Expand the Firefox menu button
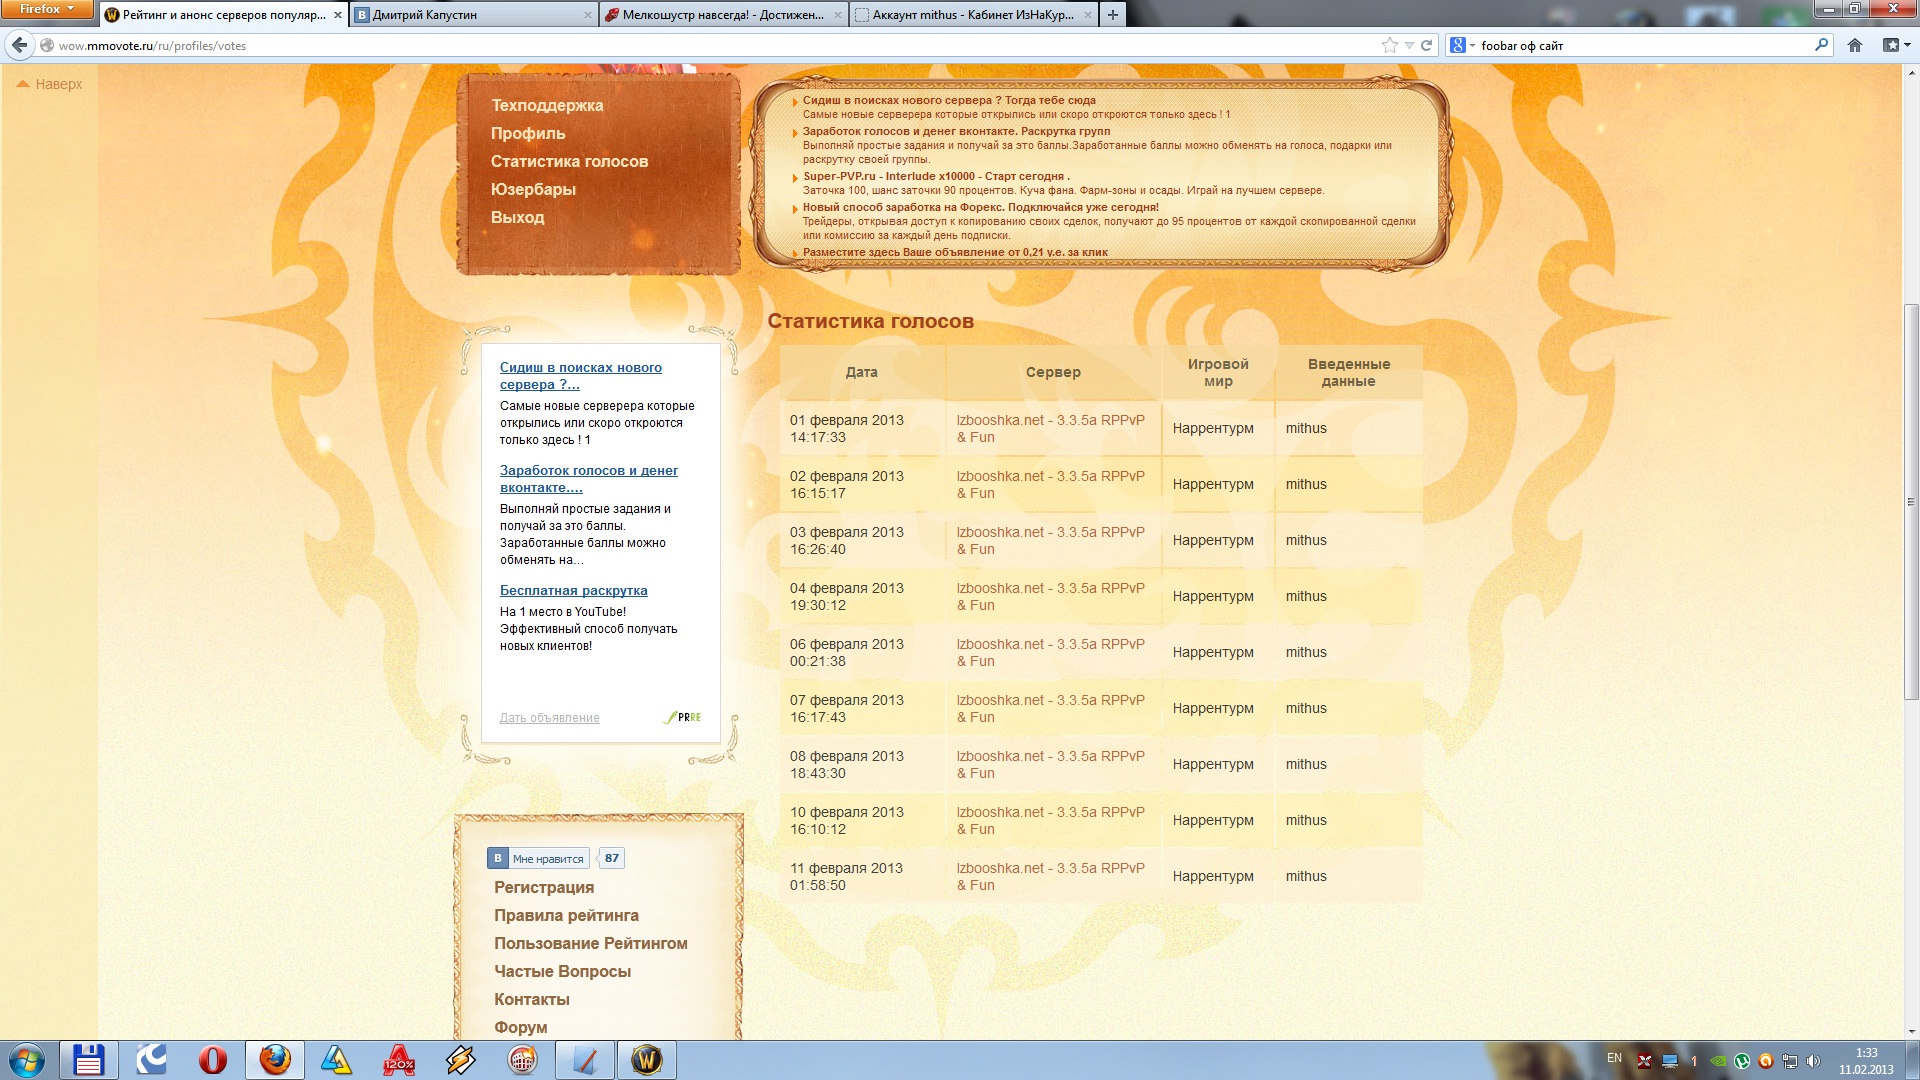This screenshot has width=1920, height=1080. (46, 9)
